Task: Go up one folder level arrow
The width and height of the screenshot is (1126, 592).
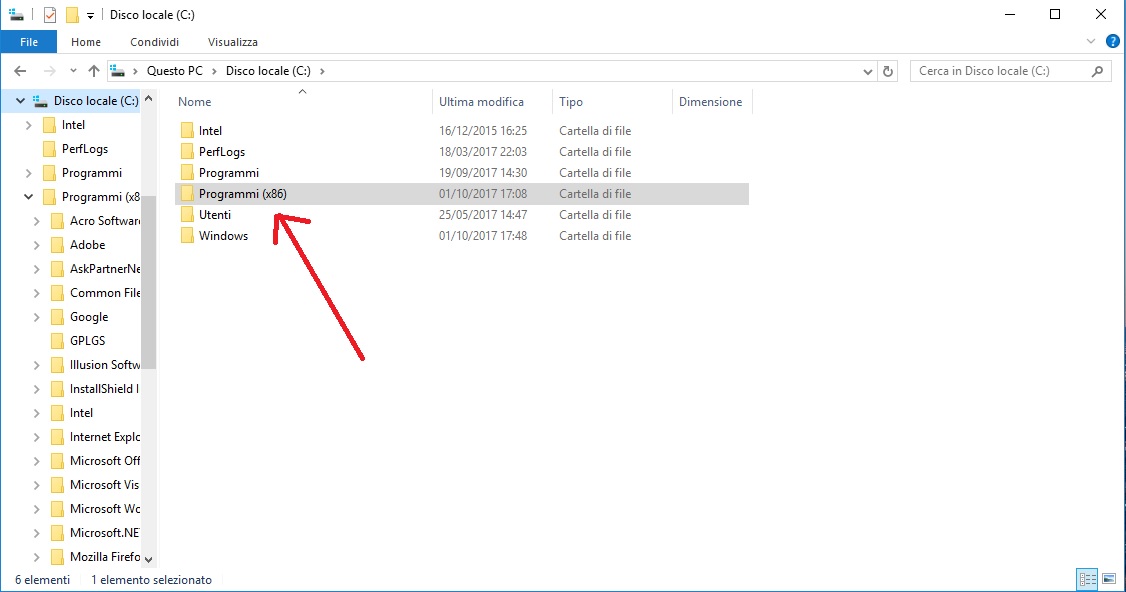Action: (94, 71)
